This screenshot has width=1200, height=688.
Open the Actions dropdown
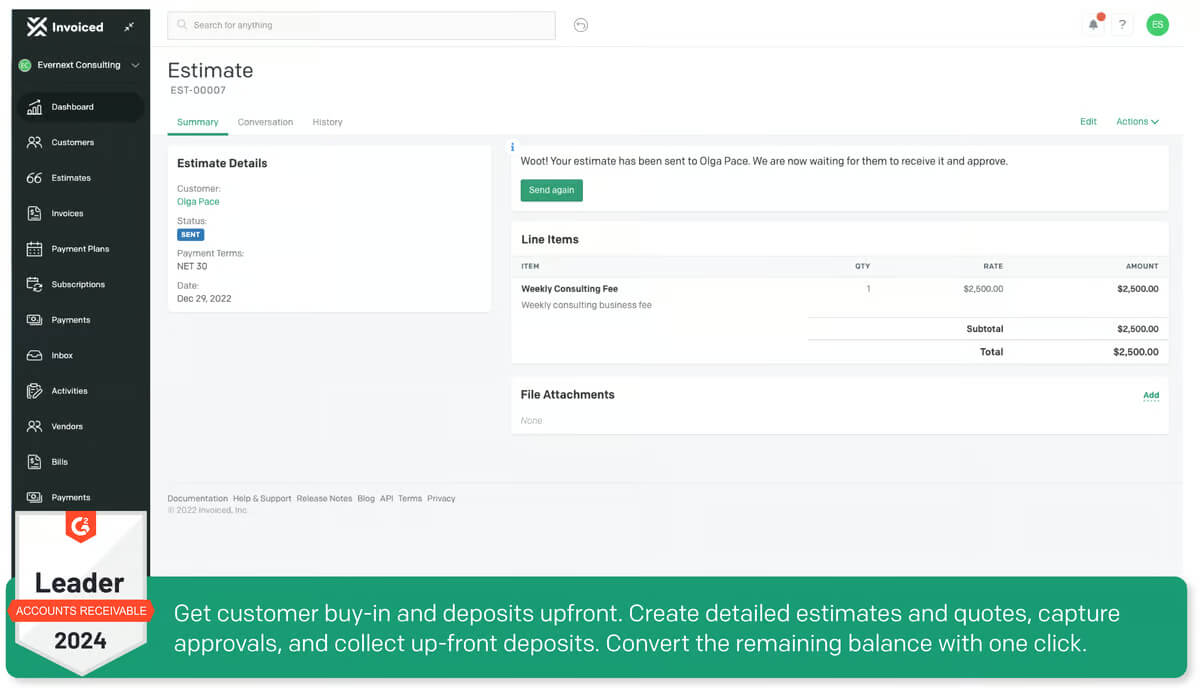pyautogui.click(x=1137, y=122)
